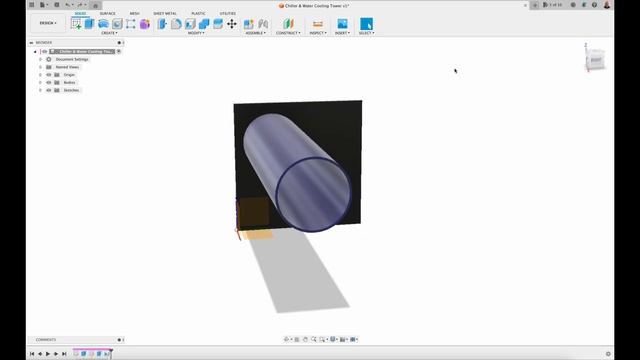640x360 pixels.
Task: Select the Zoom magnifier tool
Action: (313, 339)
